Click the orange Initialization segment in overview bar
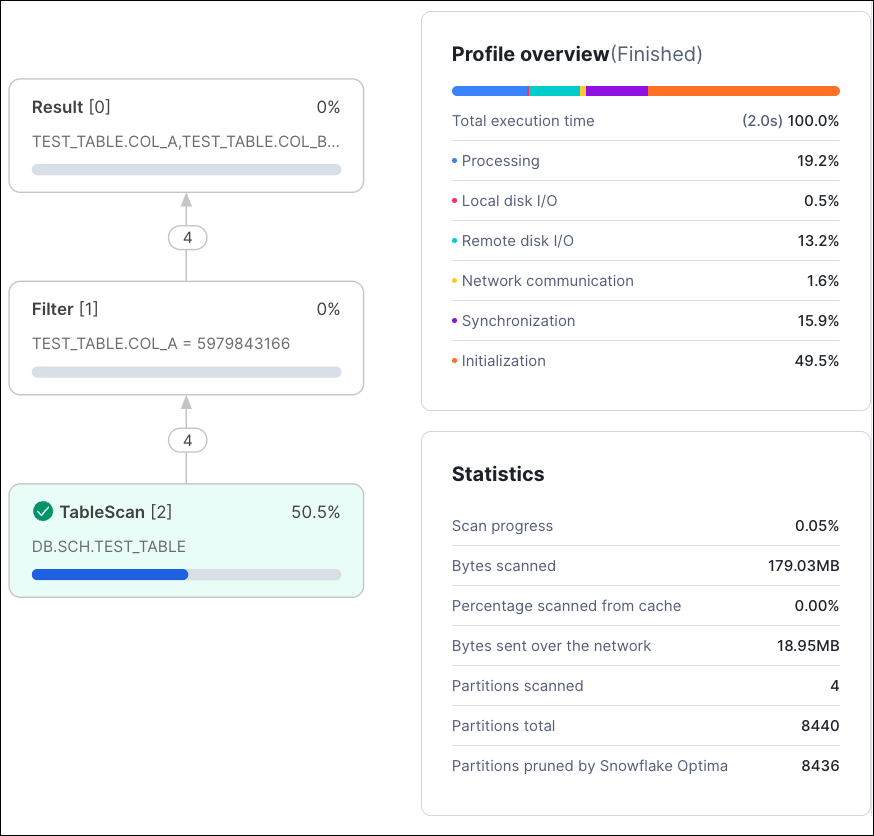 pos(743,91)
